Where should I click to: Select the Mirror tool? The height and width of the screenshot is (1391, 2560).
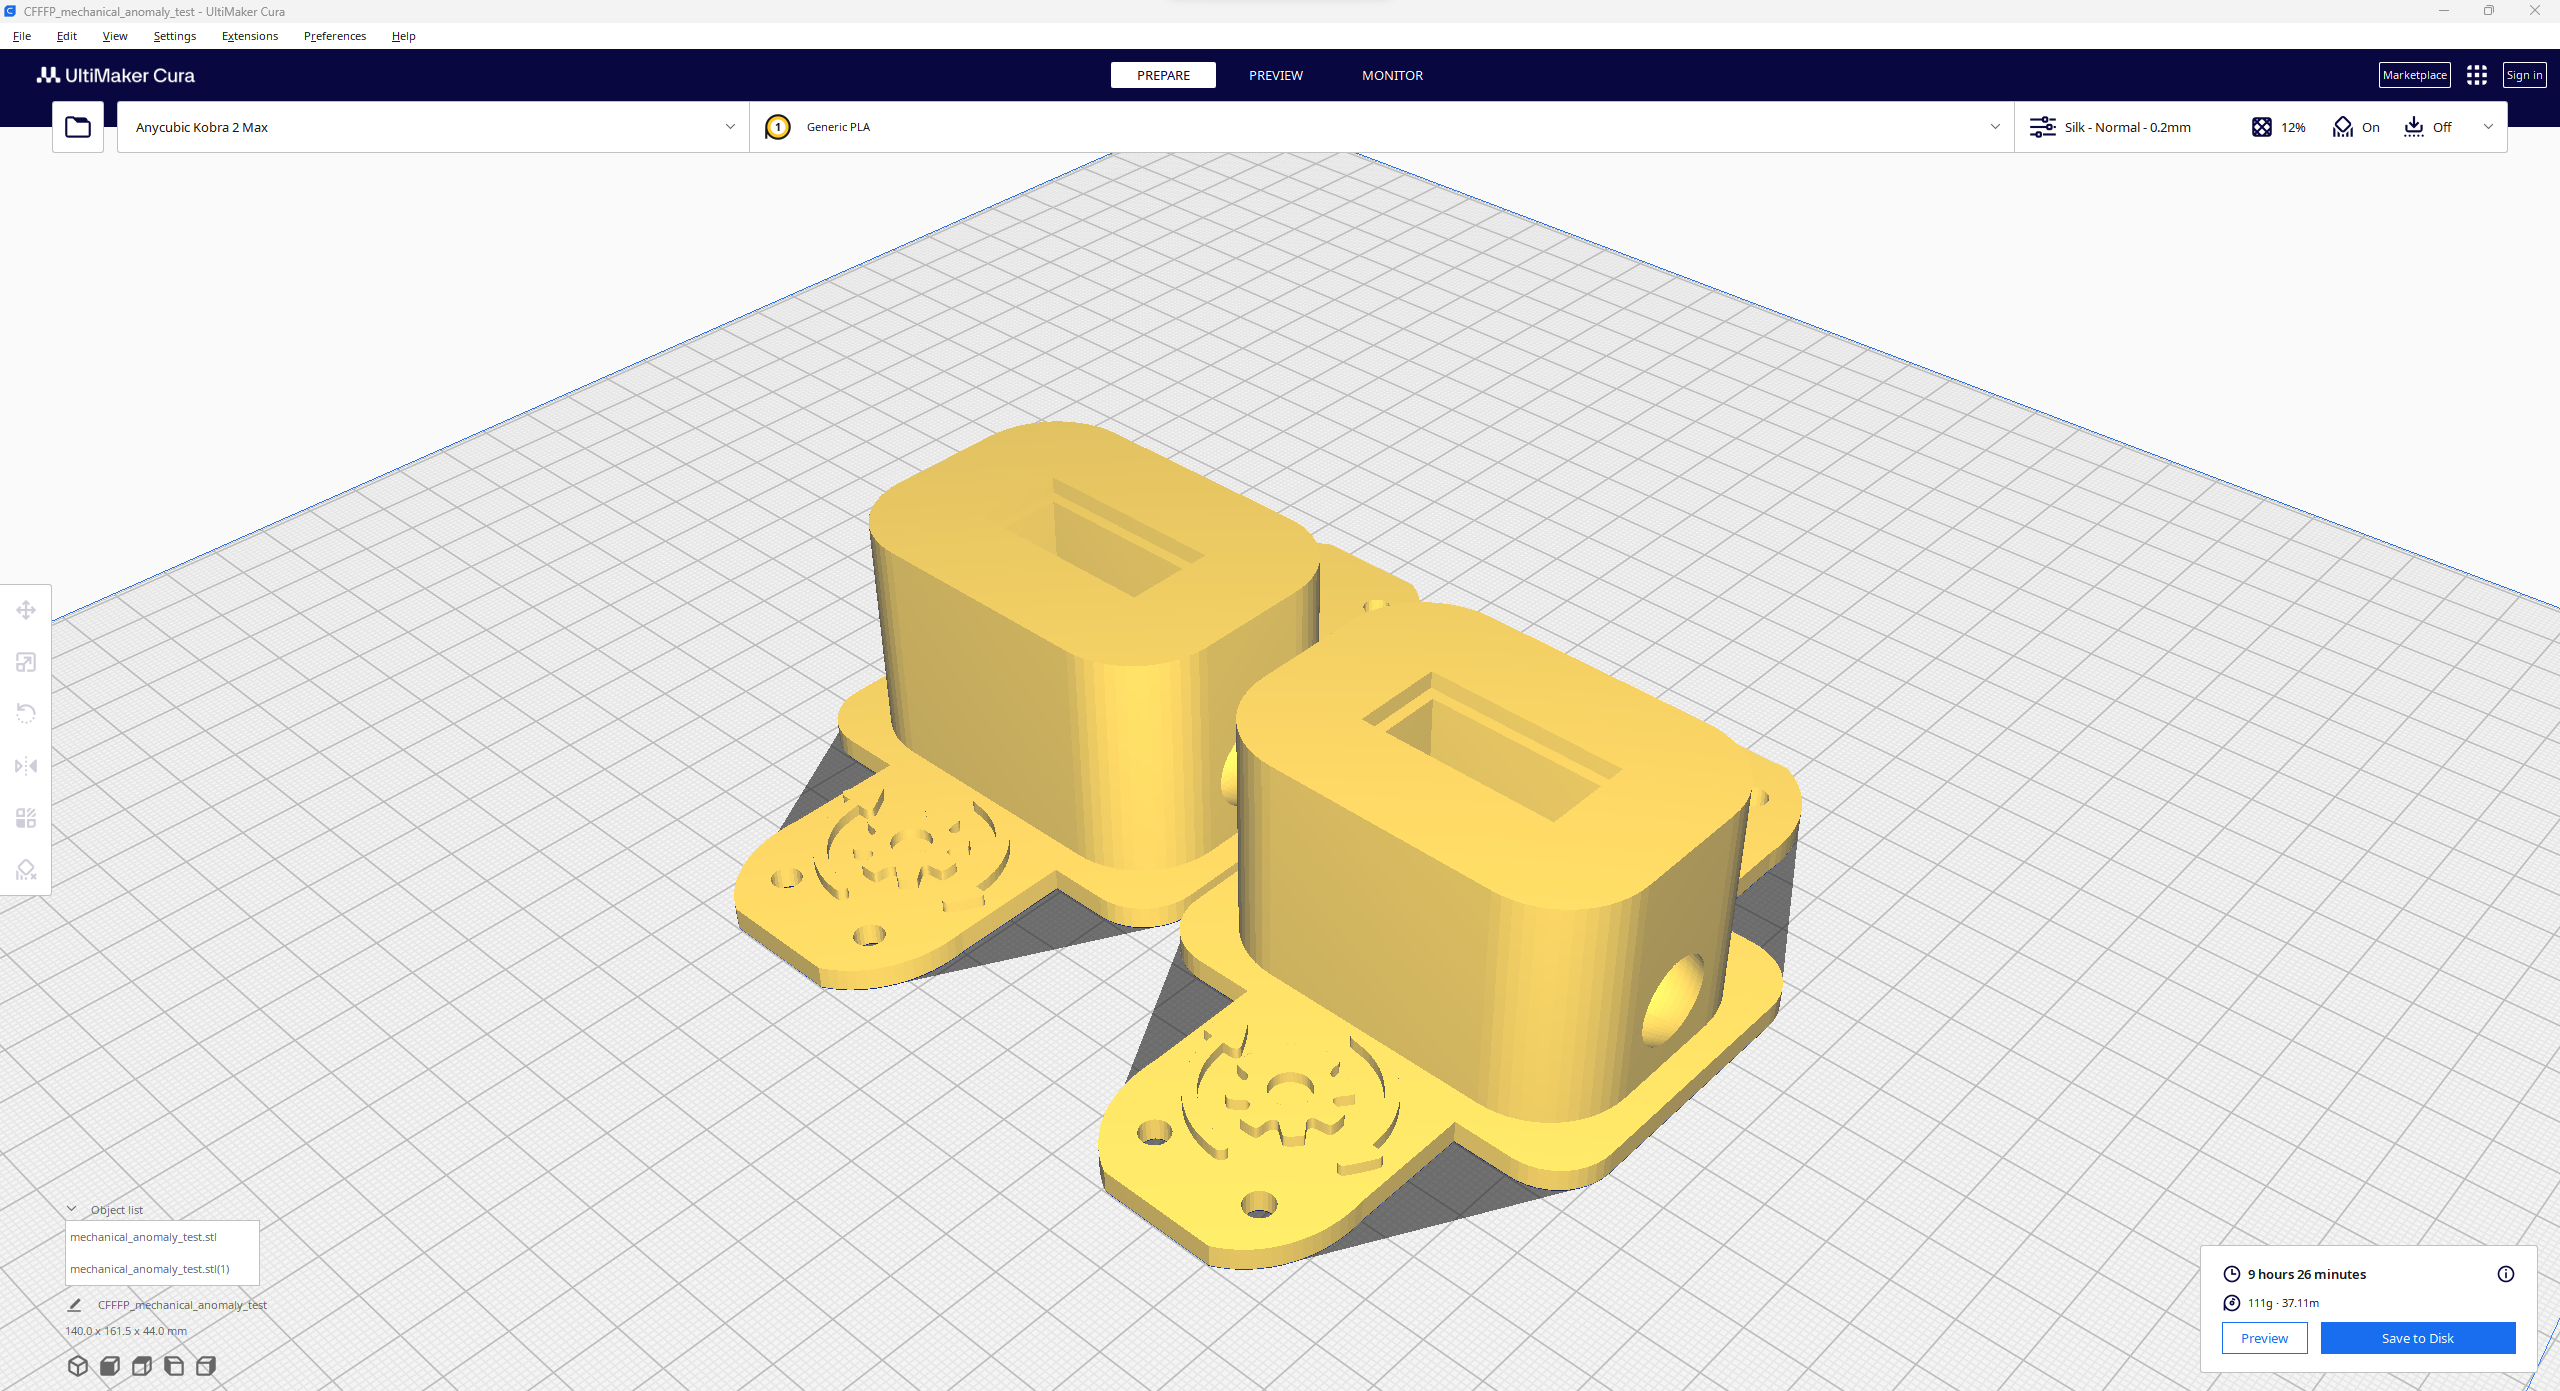click(26, 766)
